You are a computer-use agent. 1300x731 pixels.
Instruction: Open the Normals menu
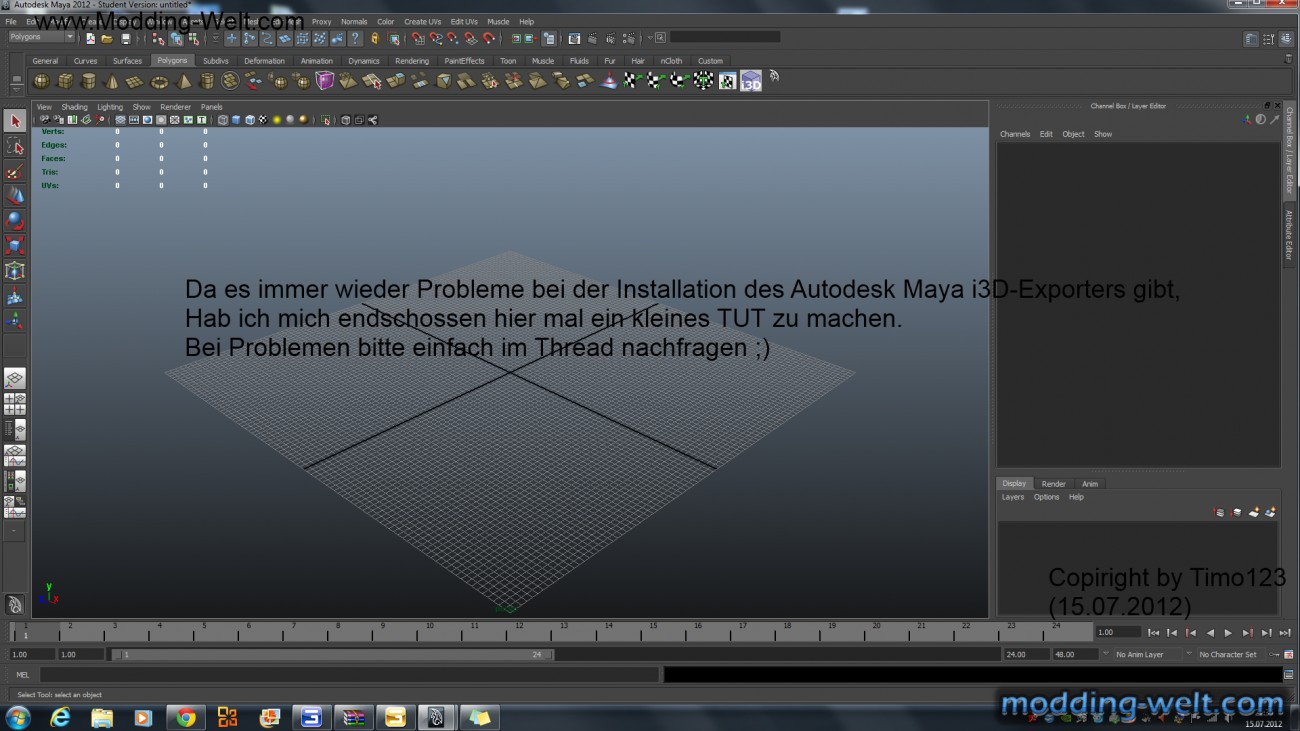[354, 21]
